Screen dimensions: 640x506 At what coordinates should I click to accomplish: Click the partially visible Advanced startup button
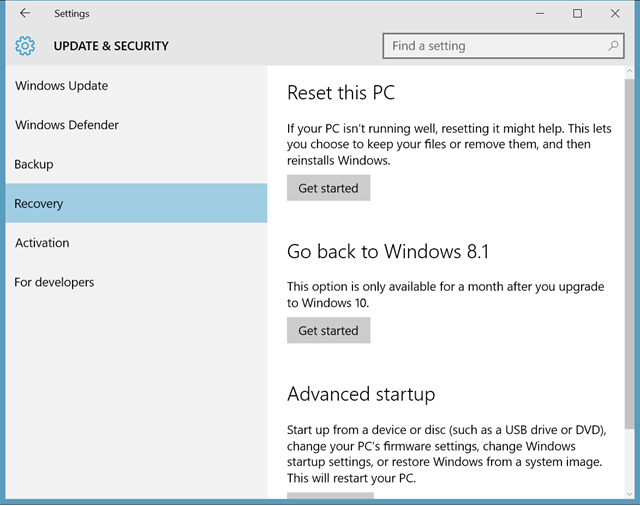point(330,495)
